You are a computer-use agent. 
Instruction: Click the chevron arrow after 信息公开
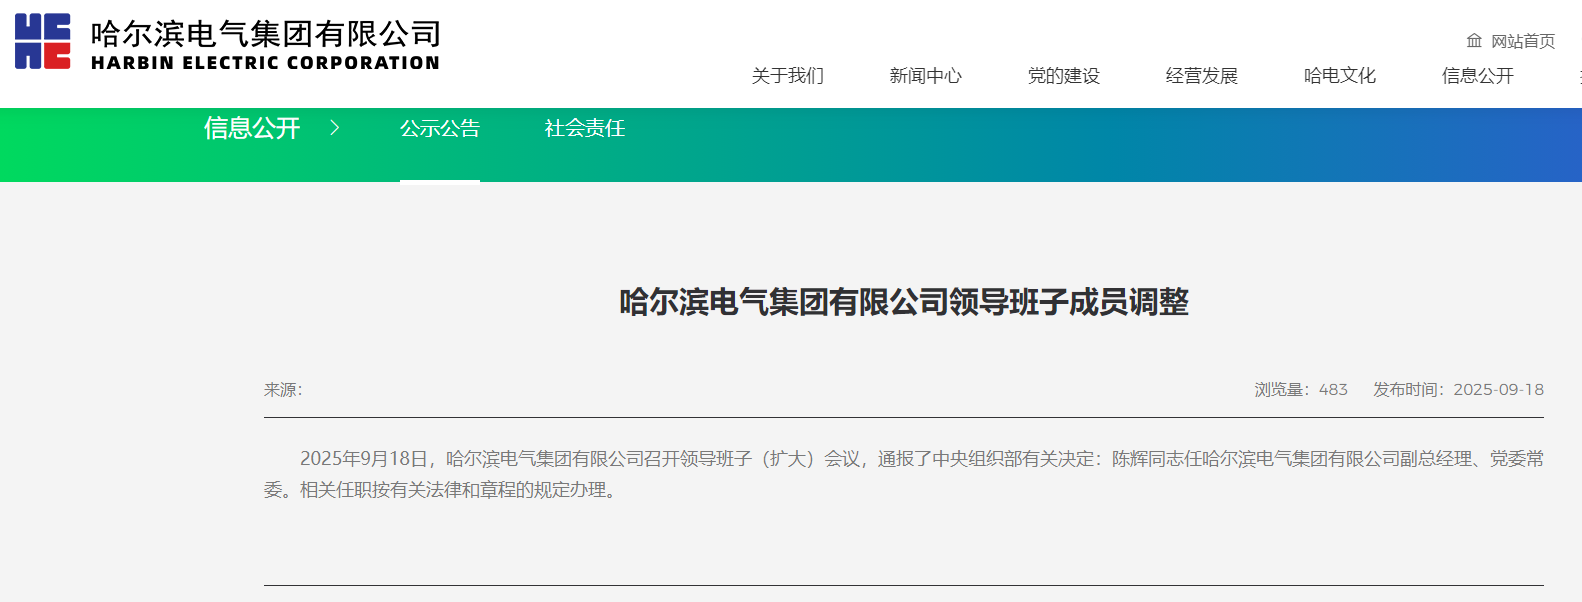335,128
